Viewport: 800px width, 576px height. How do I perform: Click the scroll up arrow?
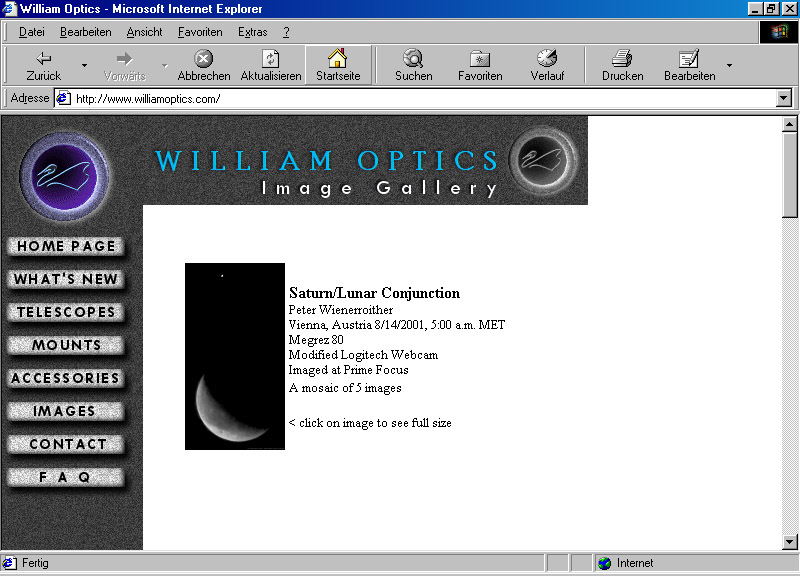(x=789, y=124)
